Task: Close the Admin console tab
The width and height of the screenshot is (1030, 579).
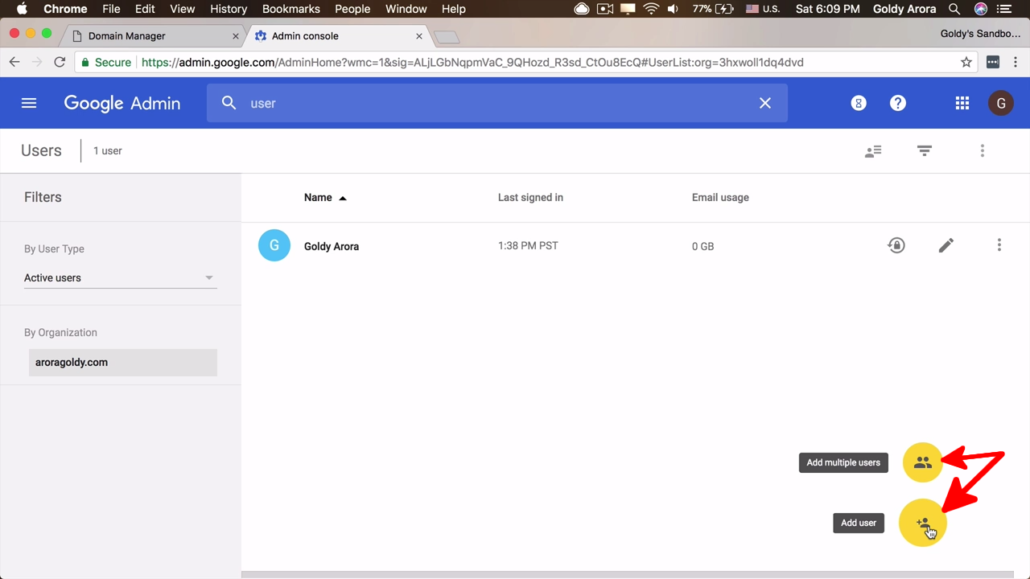Action: pos(419,36)
